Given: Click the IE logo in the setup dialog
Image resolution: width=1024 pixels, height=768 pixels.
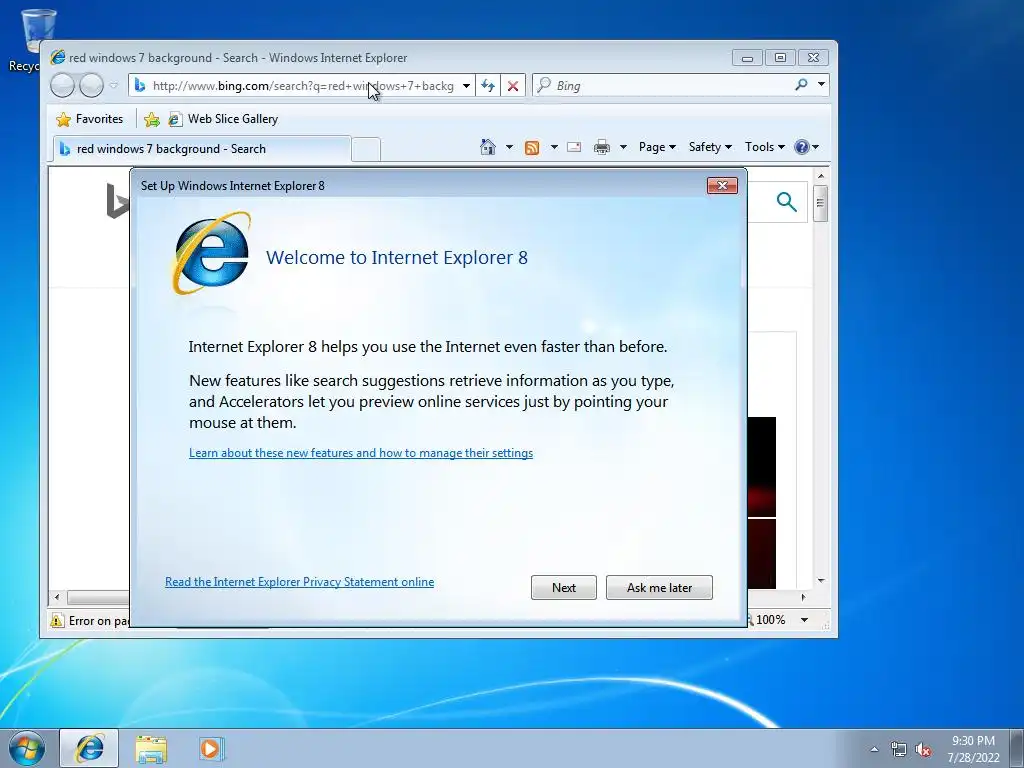Looking at the screenshot, I should [x=212, y=253].
